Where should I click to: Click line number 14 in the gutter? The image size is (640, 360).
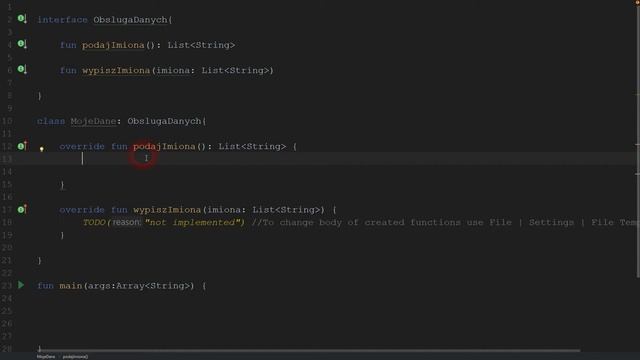7,171
